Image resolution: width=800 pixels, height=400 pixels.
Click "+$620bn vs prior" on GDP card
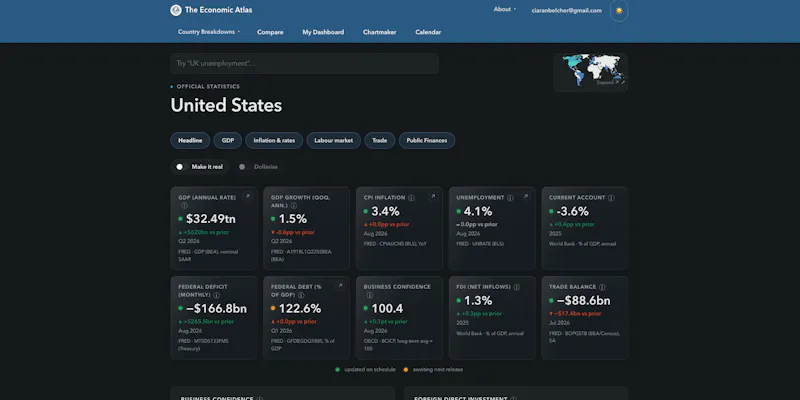coord(204,232)
